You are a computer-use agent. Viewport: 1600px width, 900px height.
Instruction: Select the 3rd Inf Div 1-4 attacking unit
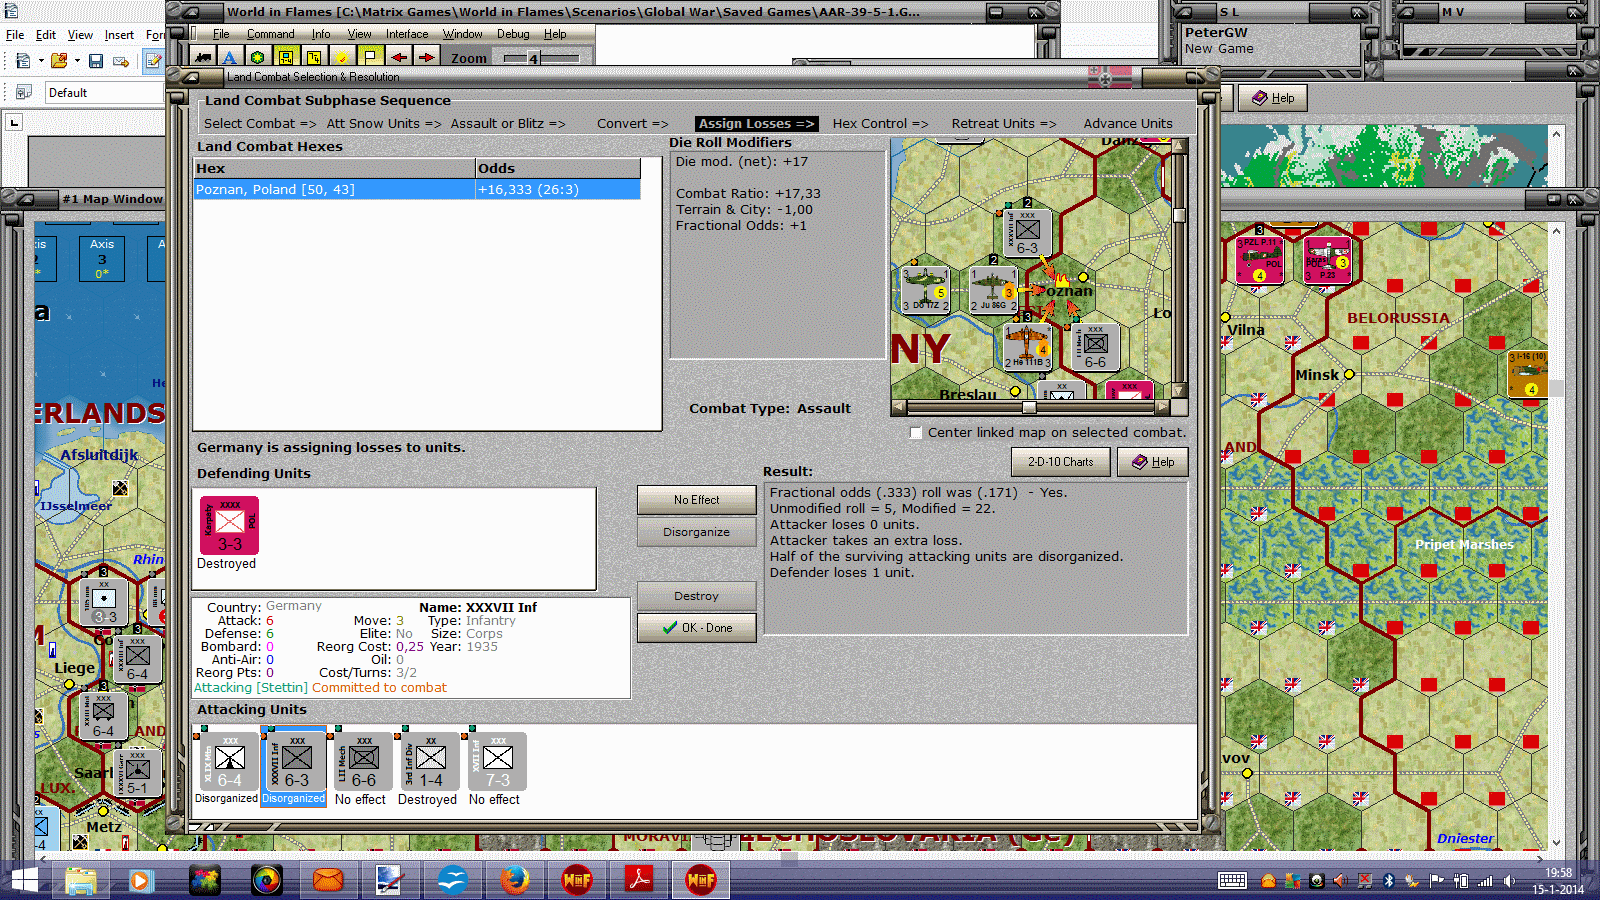(428, 763)
